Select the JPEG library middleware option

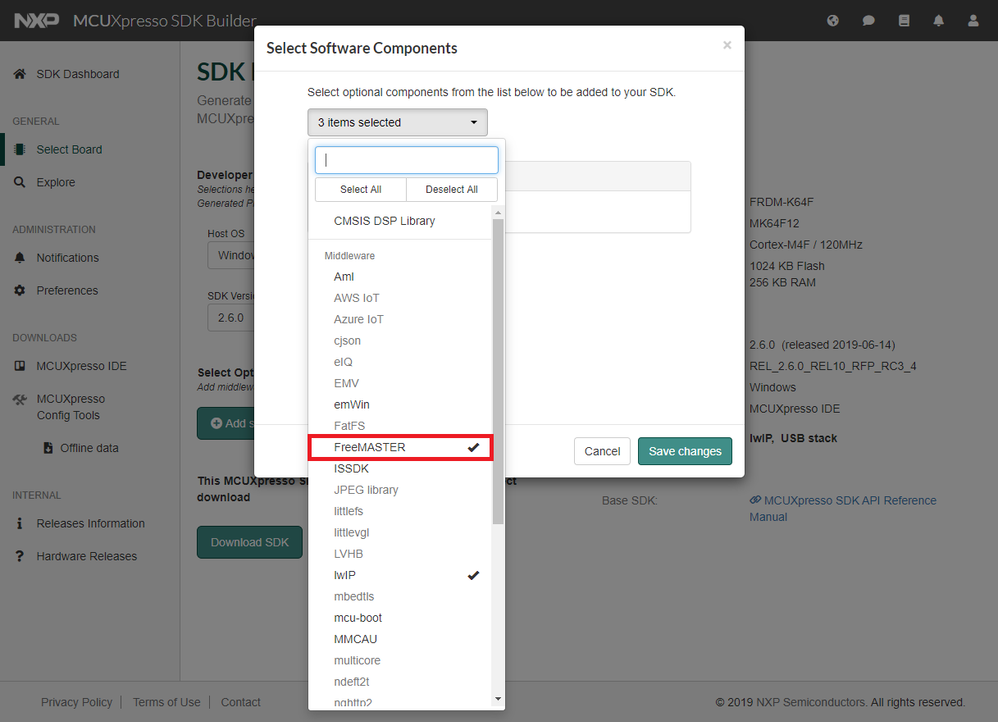click(400, 490)
